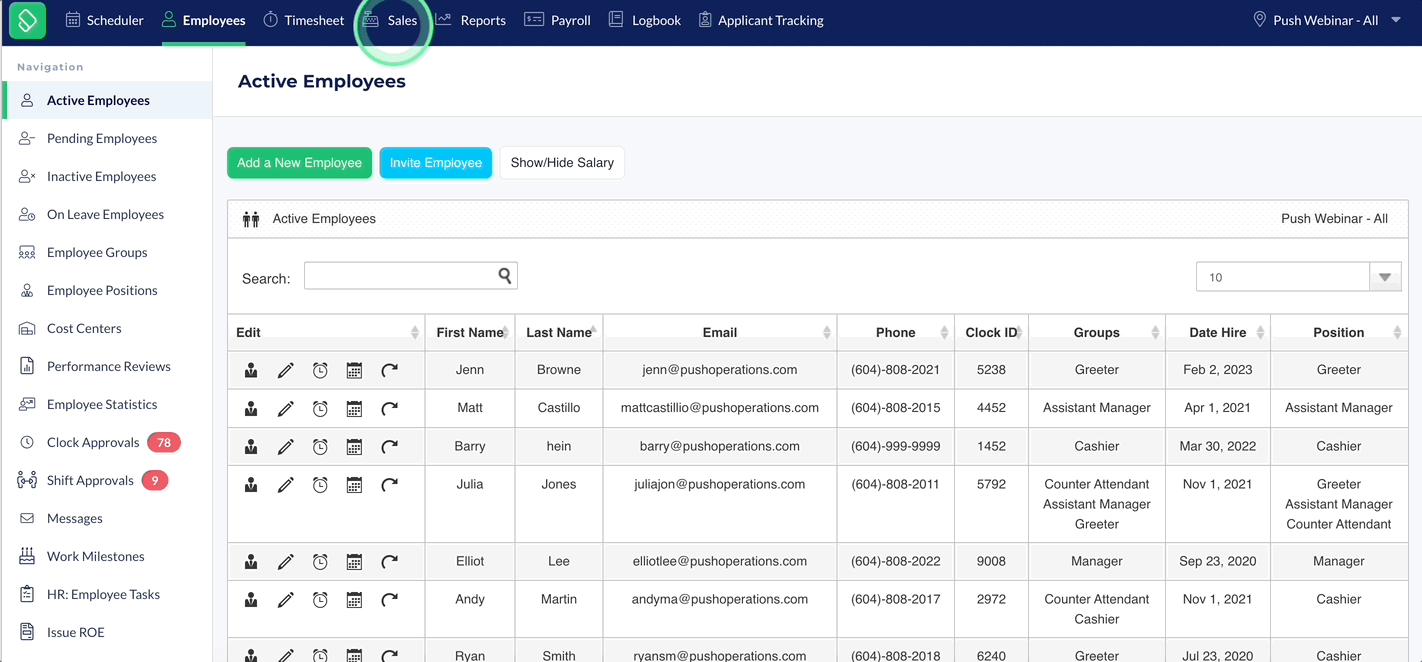Click the calendar icon in Barry hein's row
The width and height of the screenshot is (1422, 662).
354,447
